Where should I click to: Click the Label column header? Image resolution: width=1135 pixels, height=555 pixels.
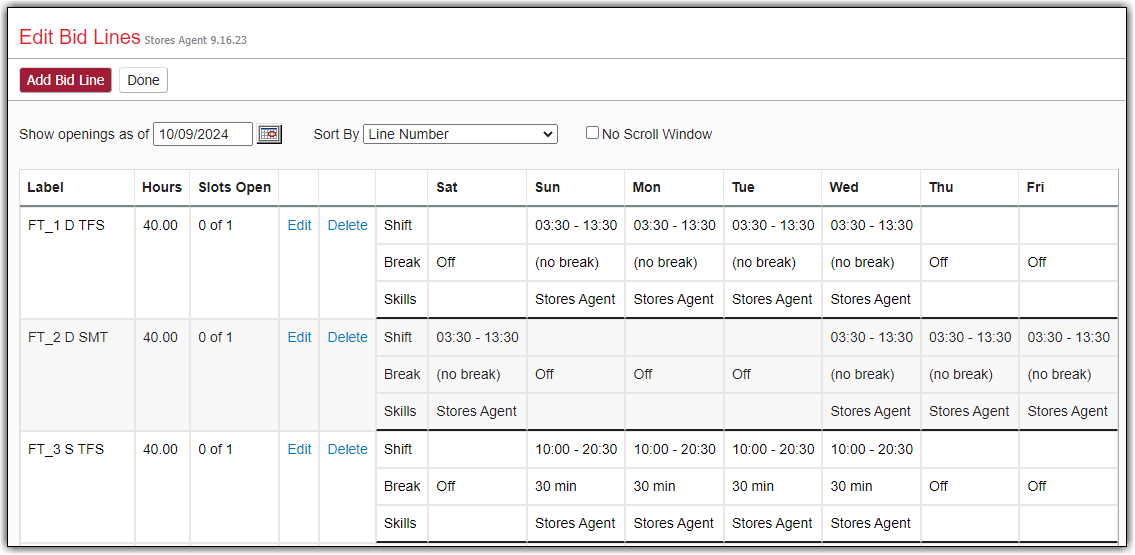(45, 187)
